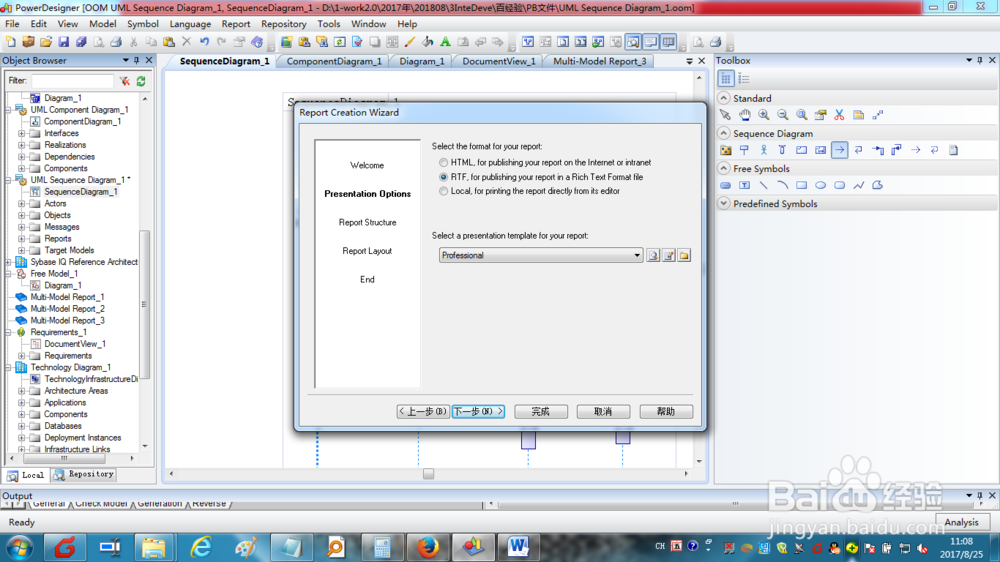Click the green A text format icon

click(x=445, y=42)
